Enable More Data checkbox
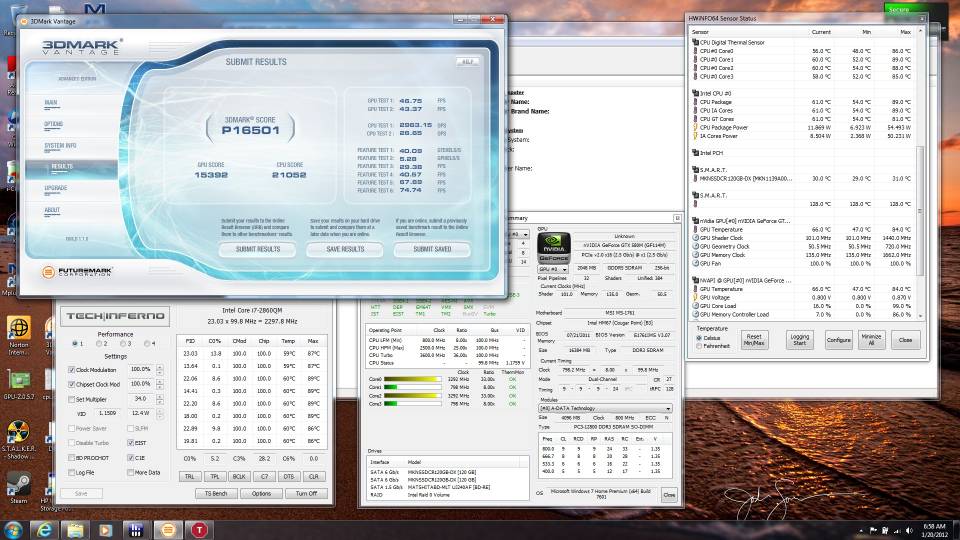 pyautogui.click(x=130, y=473)
